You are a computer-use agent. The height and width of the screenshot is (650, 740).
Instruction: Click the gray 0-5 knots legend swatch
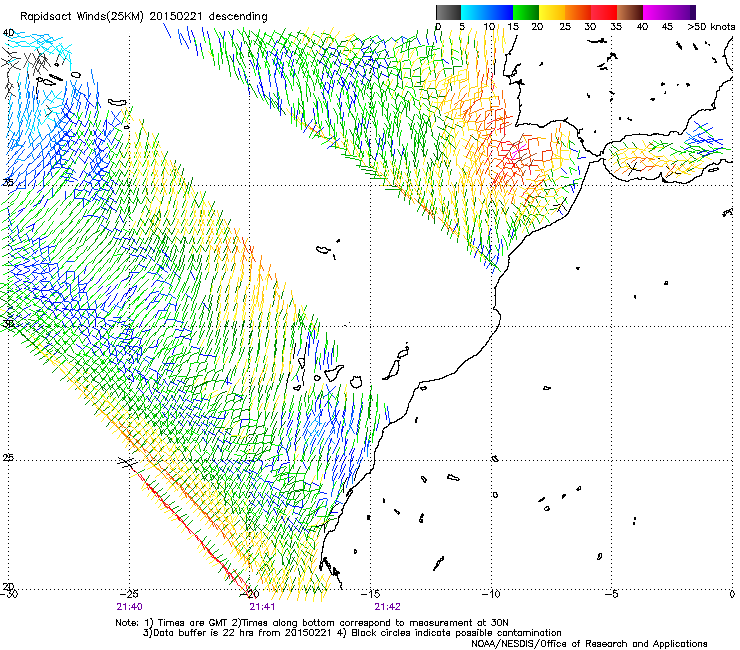(448, 12)
